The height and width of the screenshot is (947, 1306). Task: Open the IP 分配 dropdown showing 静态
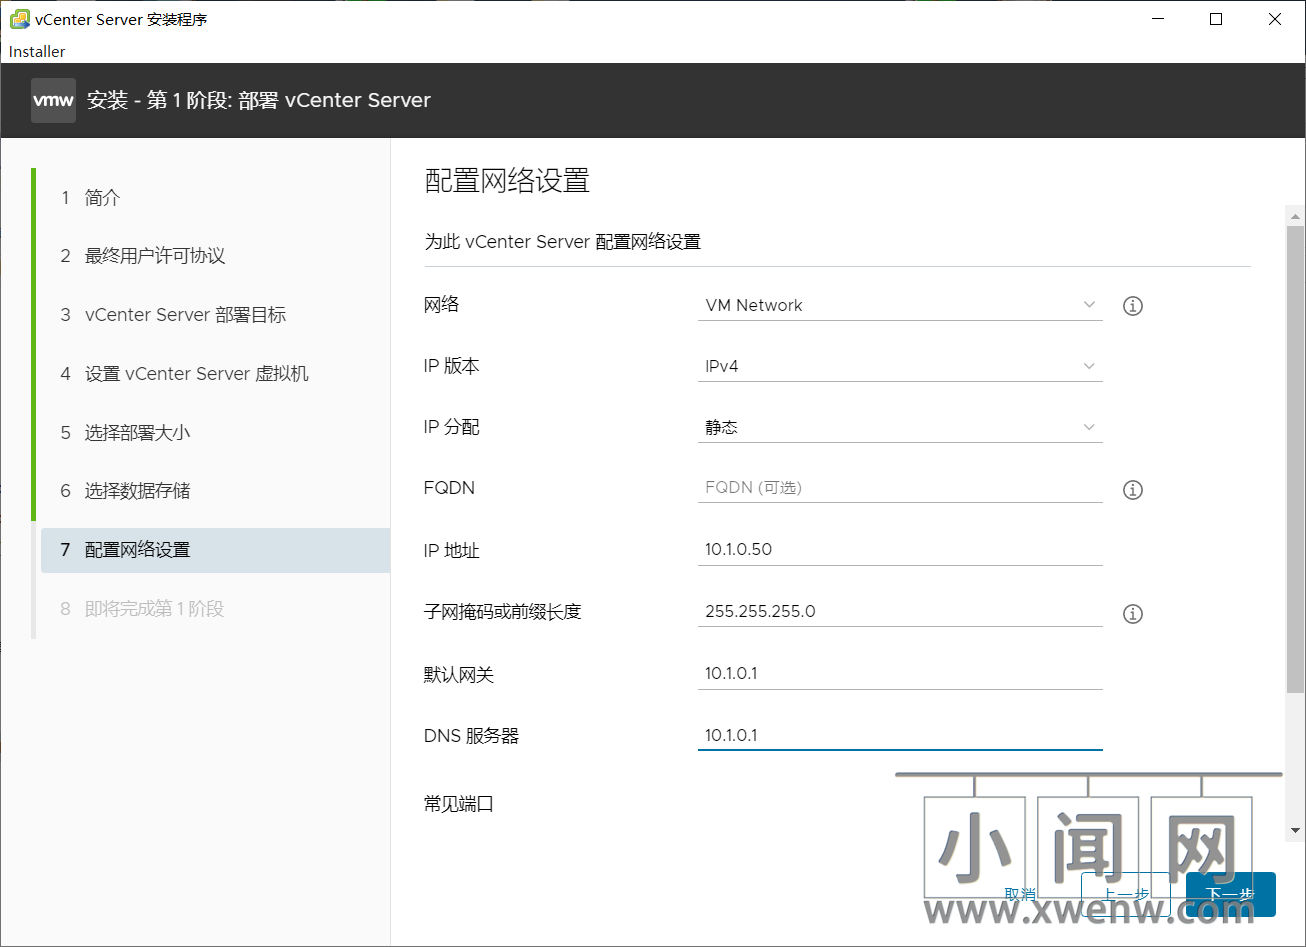[x=900, y=428]
